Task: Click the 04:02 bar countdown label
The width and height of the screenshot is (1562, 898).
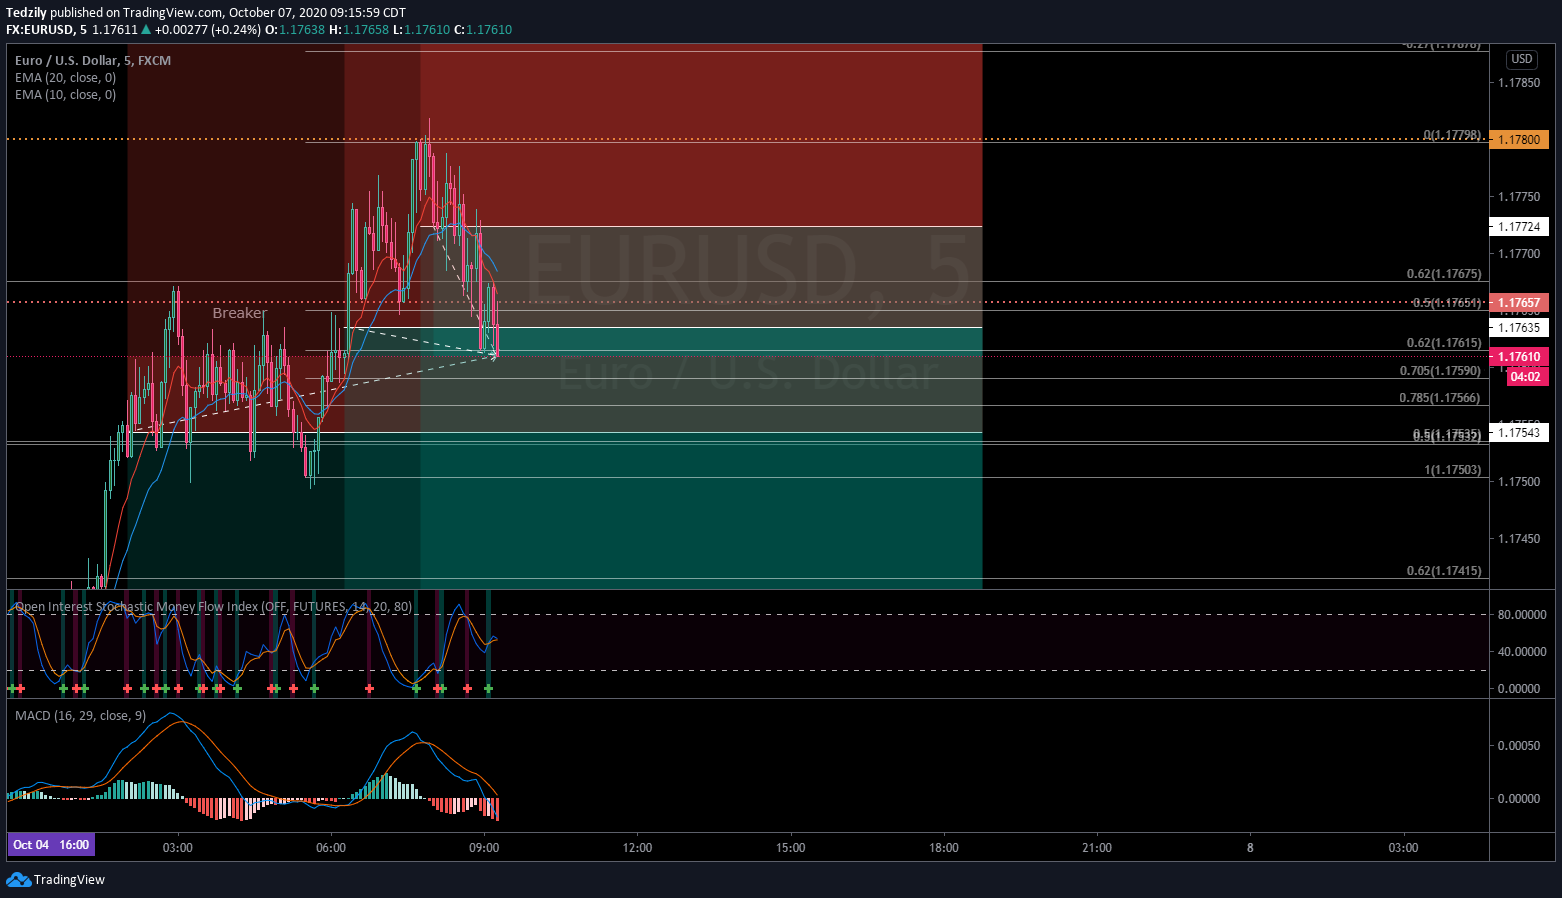Action: 1525,377
